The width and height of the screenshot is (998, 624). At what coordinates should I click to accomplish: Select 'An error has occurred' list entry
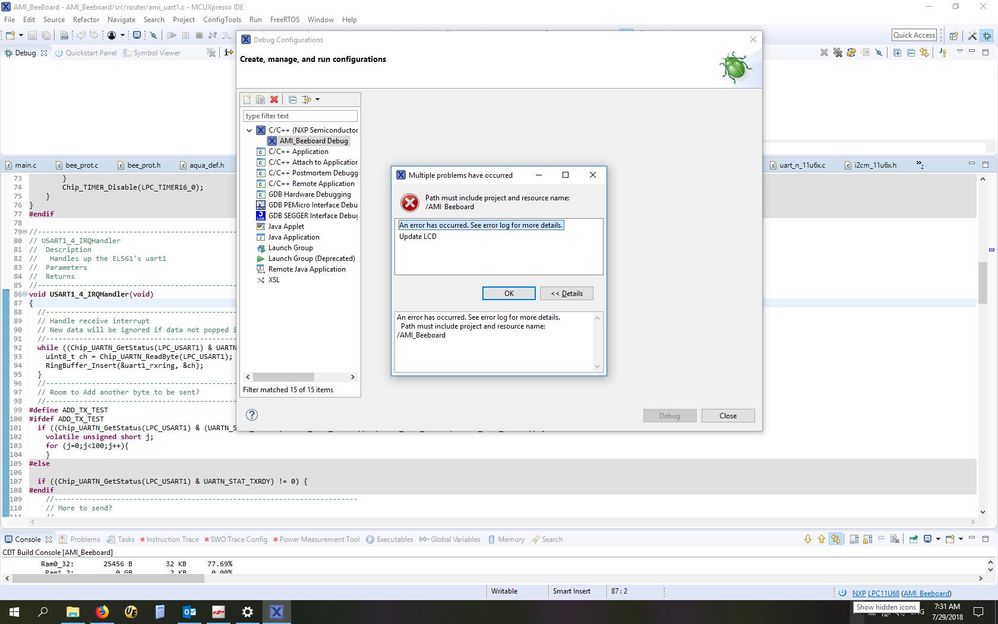[x=481, y=225]
